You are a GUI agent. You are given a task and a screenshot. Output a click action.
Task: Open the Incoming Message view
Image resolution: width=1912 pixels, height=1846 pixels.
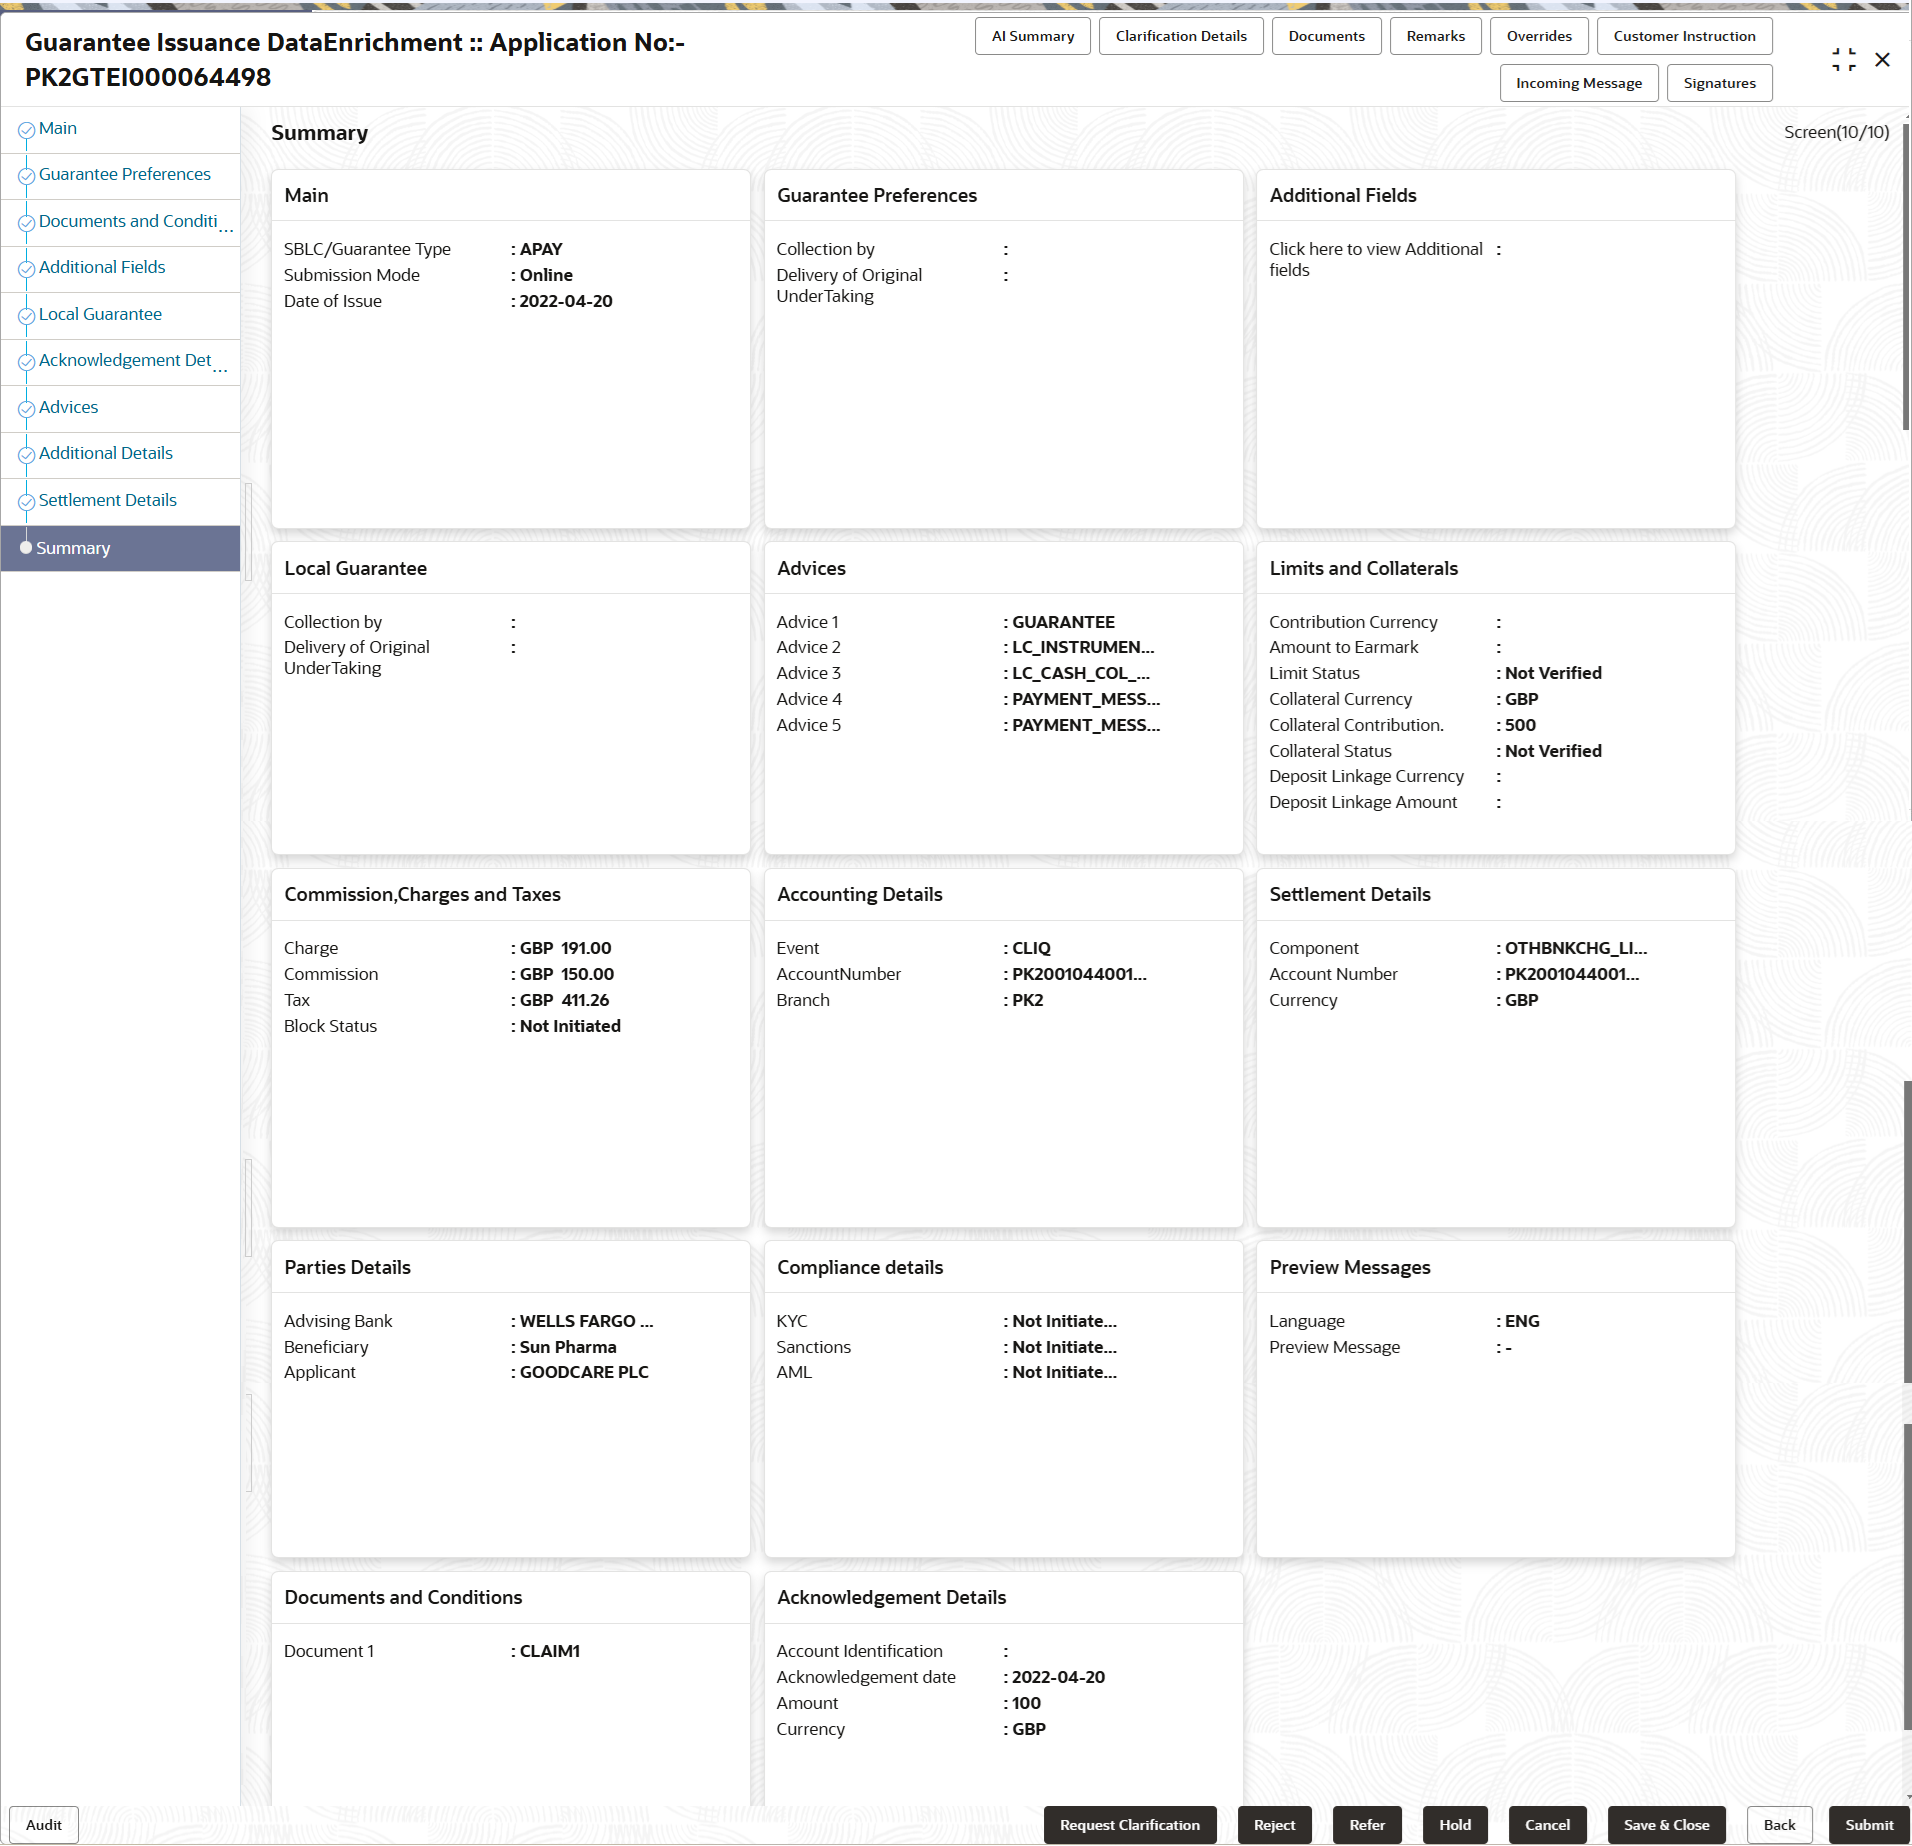click(1578, 83)
